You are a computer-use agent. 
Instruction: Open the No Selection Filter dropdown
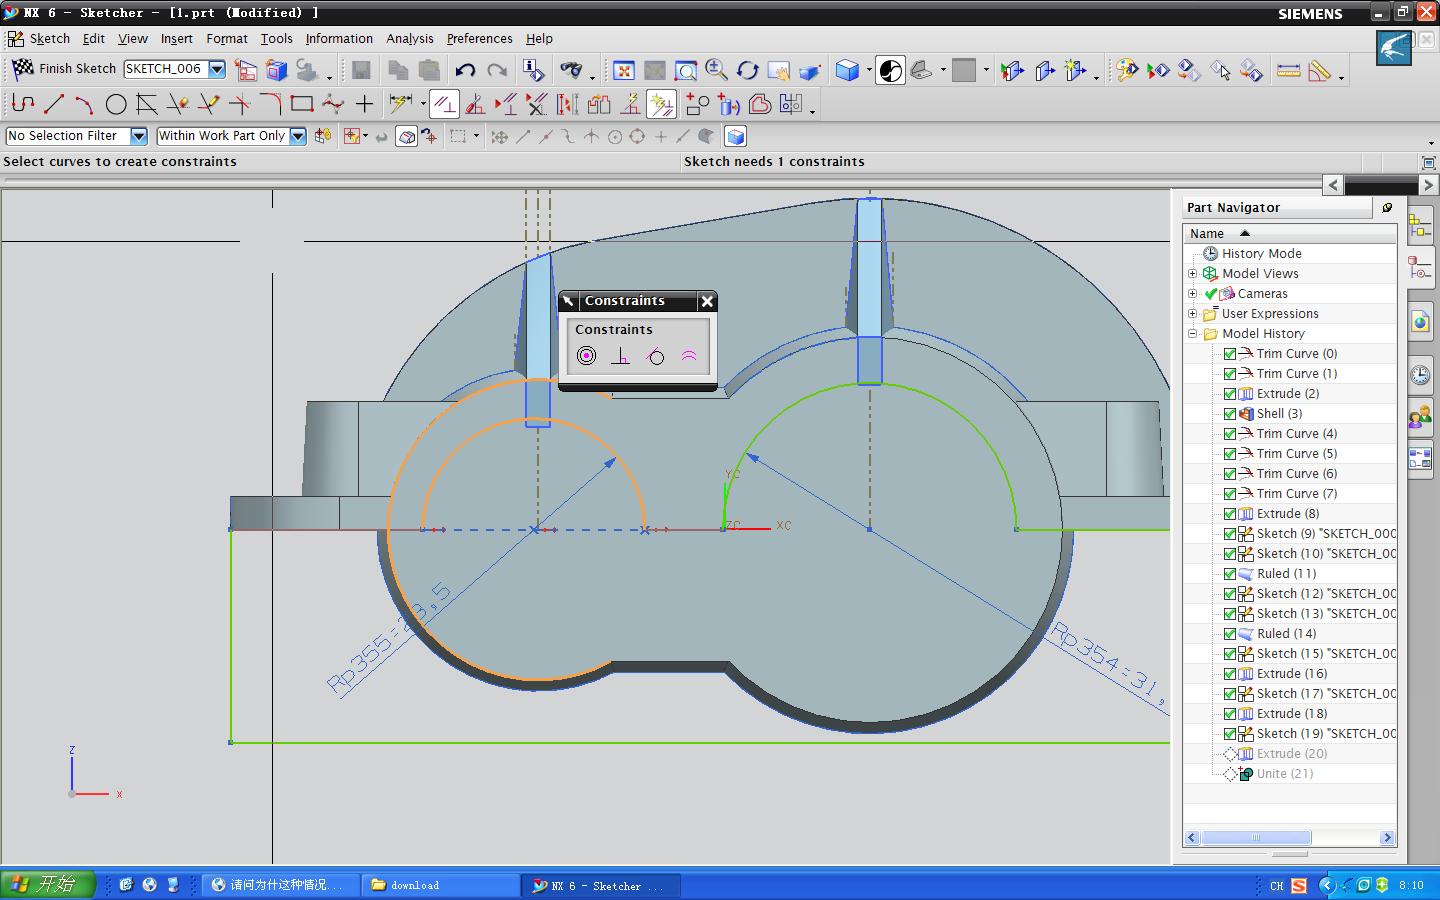pyautogui.click(x=139, y=136)
